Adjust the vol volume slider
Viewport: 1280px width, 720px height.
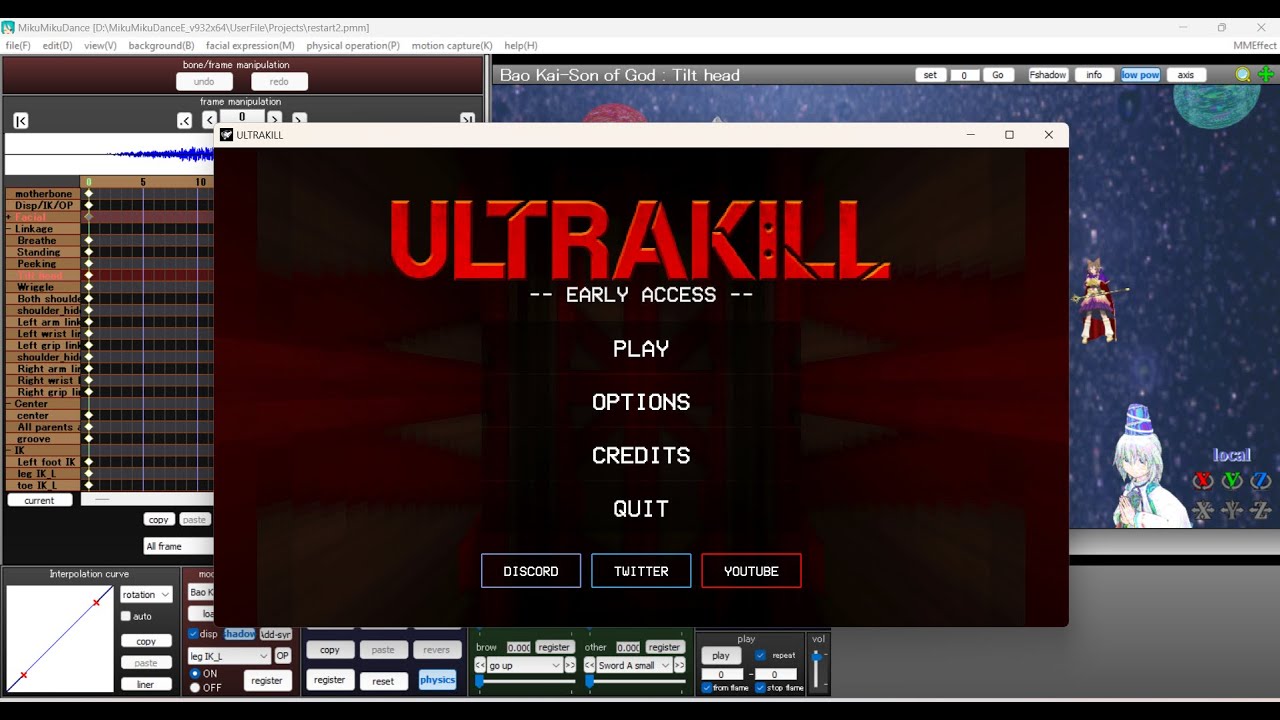tap(816, 668)
